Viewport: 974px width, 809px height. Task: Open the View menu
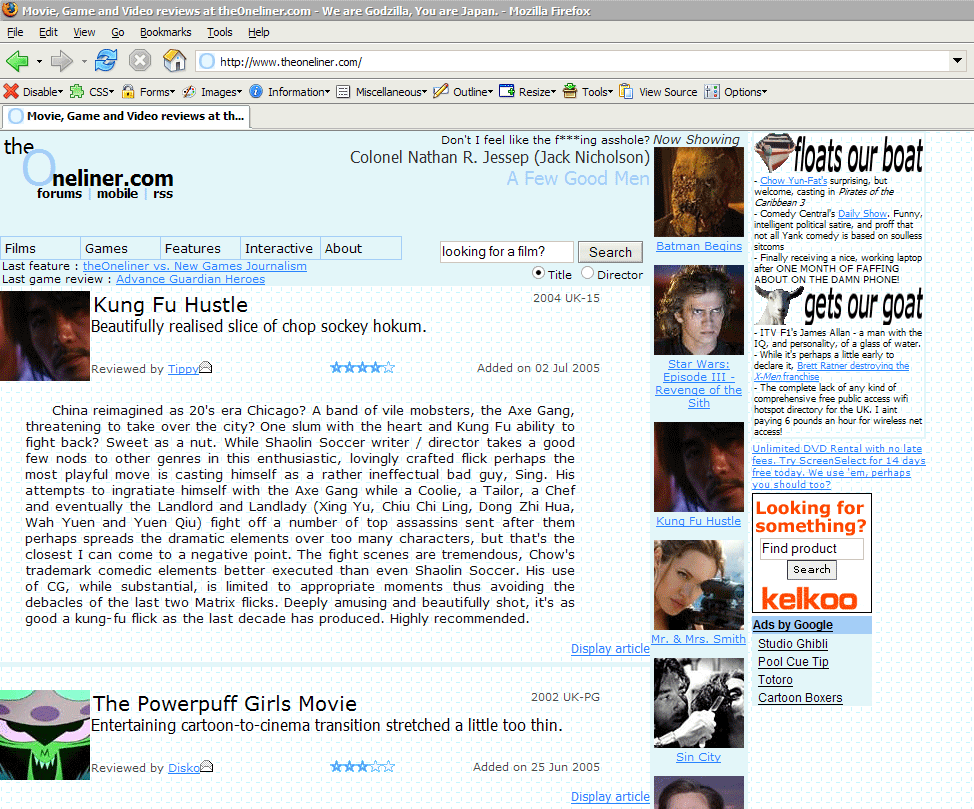tap(84, 32)
